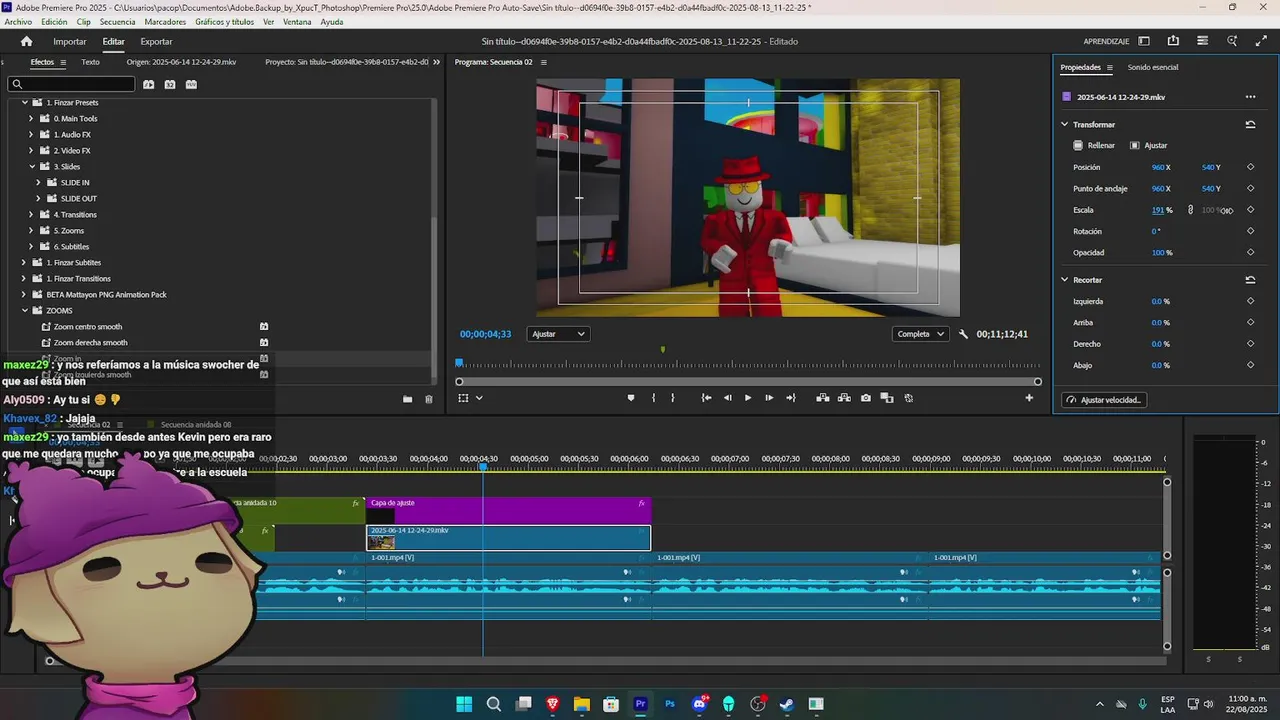Viewport: 1280px width, 720px height.
Task: Click the quick export share icon
Action: tap(1173, 41)
